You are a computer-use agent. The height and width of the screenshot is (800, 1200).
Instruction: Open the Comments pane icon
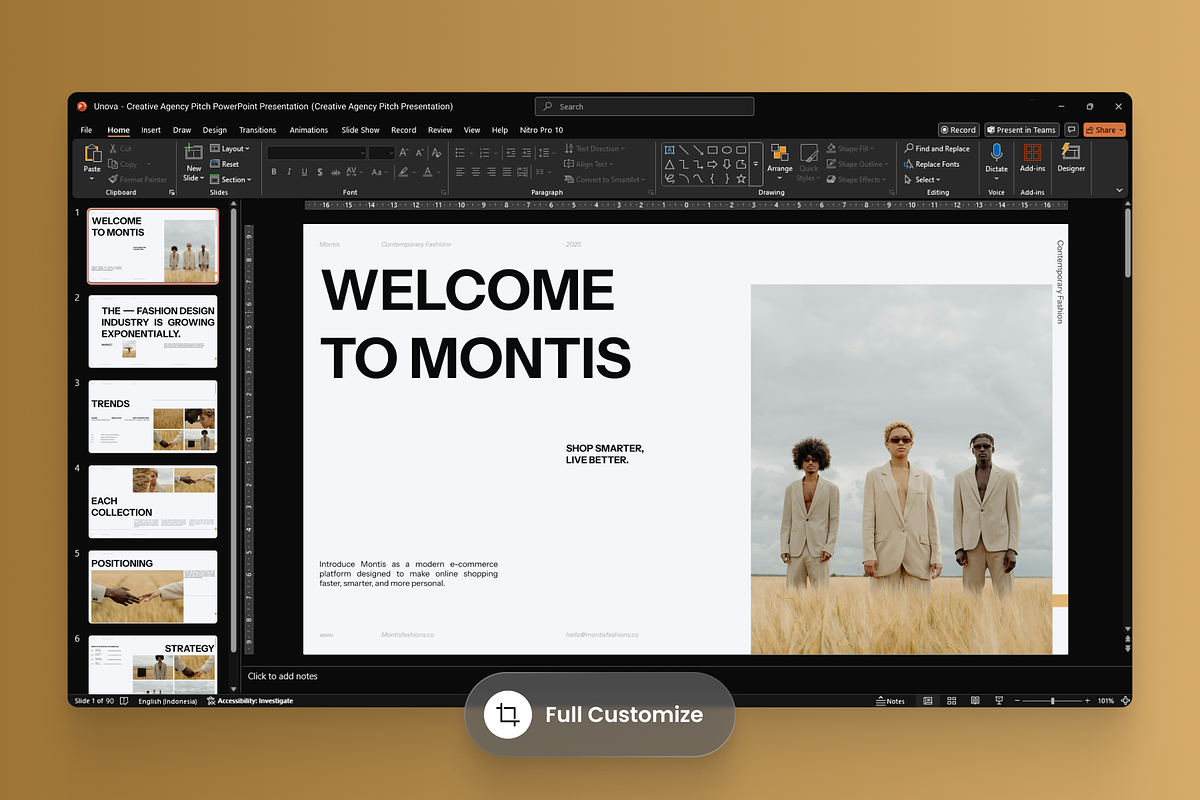[1071, 130]
